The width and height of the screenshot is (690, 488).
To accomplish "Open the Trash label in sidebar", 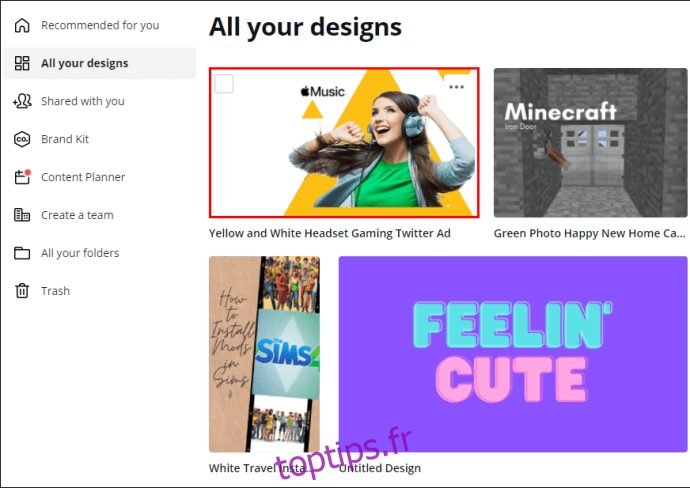I will pos(55,291).
